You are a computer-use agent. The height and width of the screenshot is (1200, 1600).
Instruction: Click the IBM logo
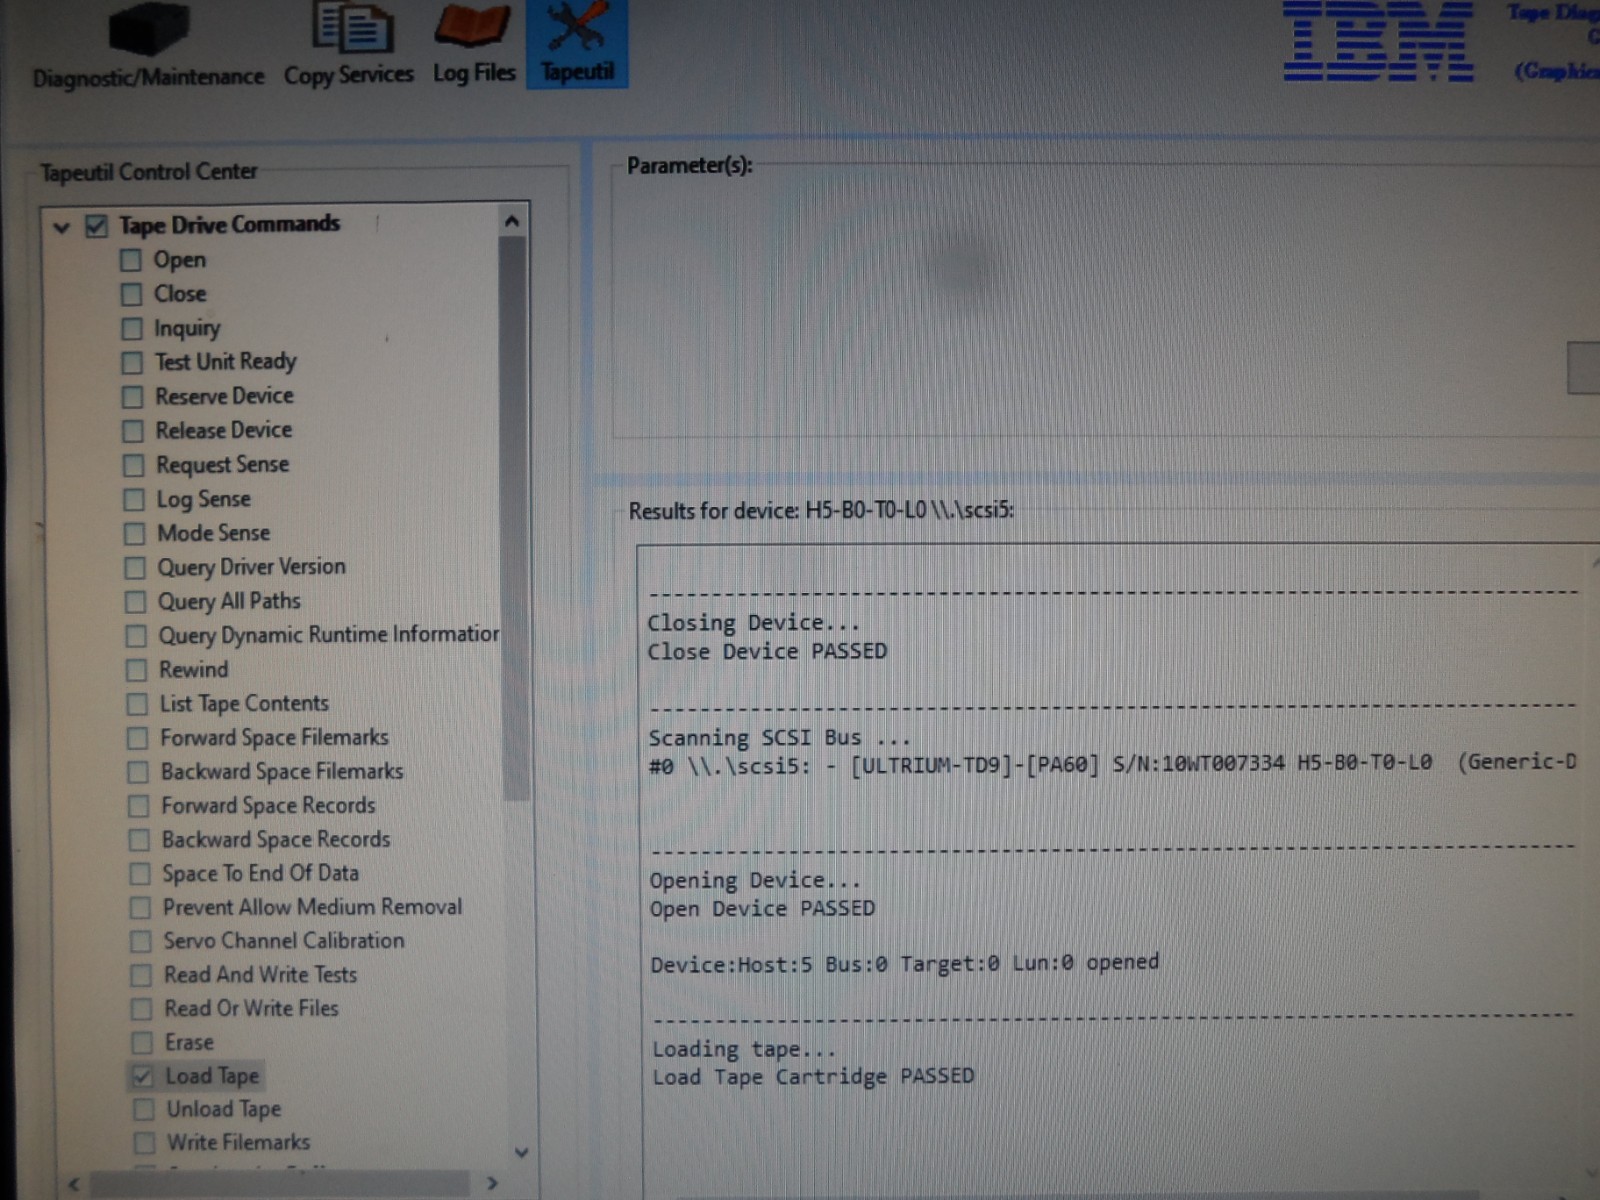click(x=1377, y=41)
